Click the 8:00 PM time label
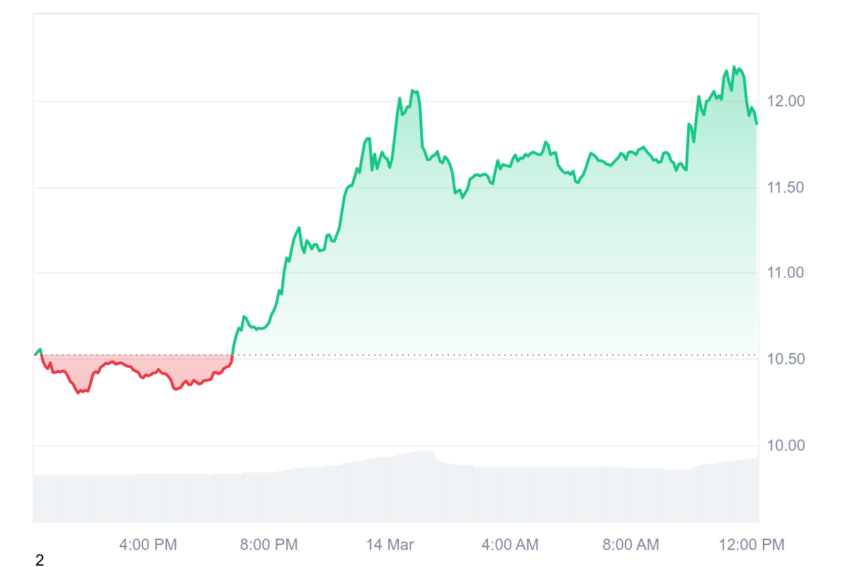Screen dimensions: 850x567 [x=269, y=545]
